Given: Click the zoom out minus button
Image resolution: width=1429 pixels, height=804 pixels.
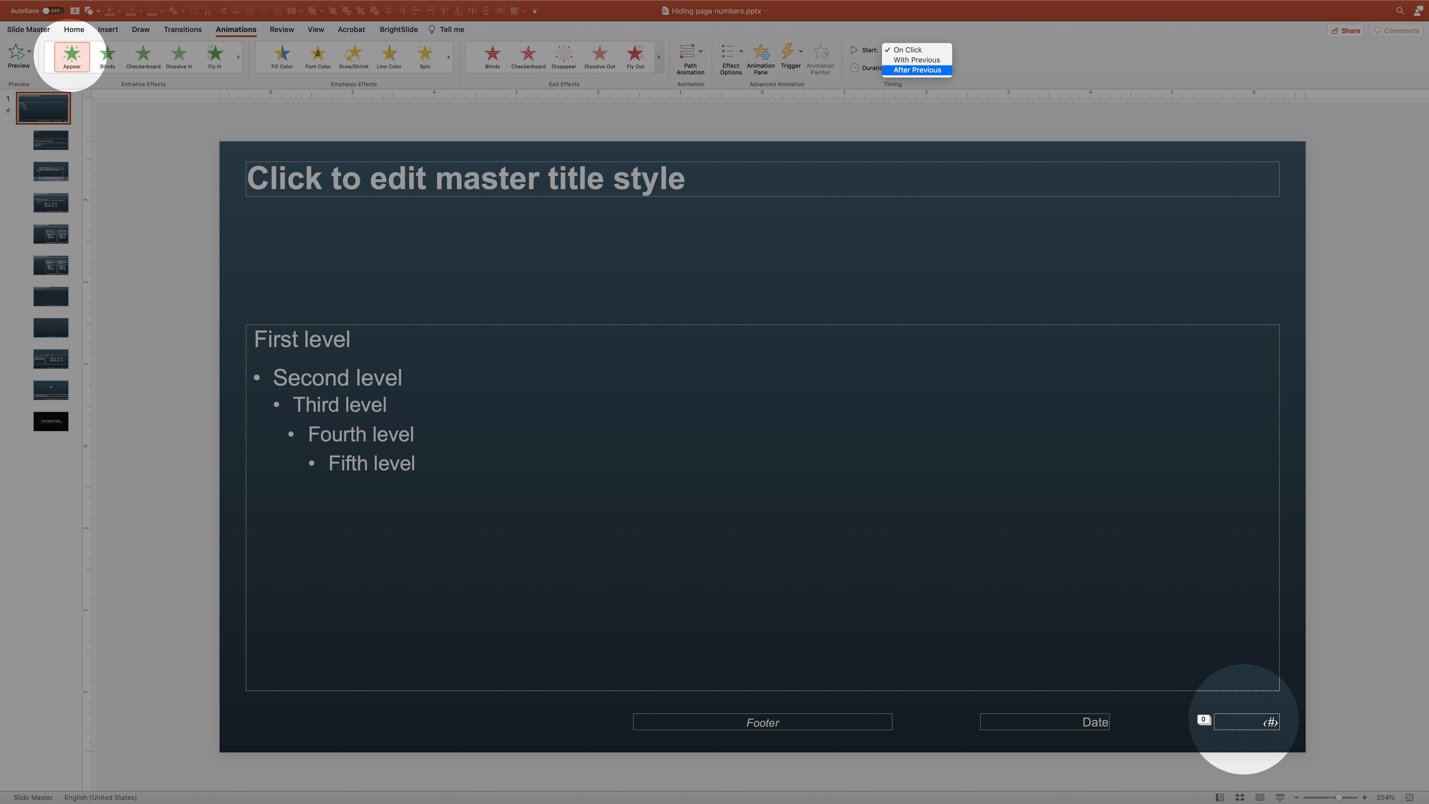Looking at the screenshot, I should 1296,797.
